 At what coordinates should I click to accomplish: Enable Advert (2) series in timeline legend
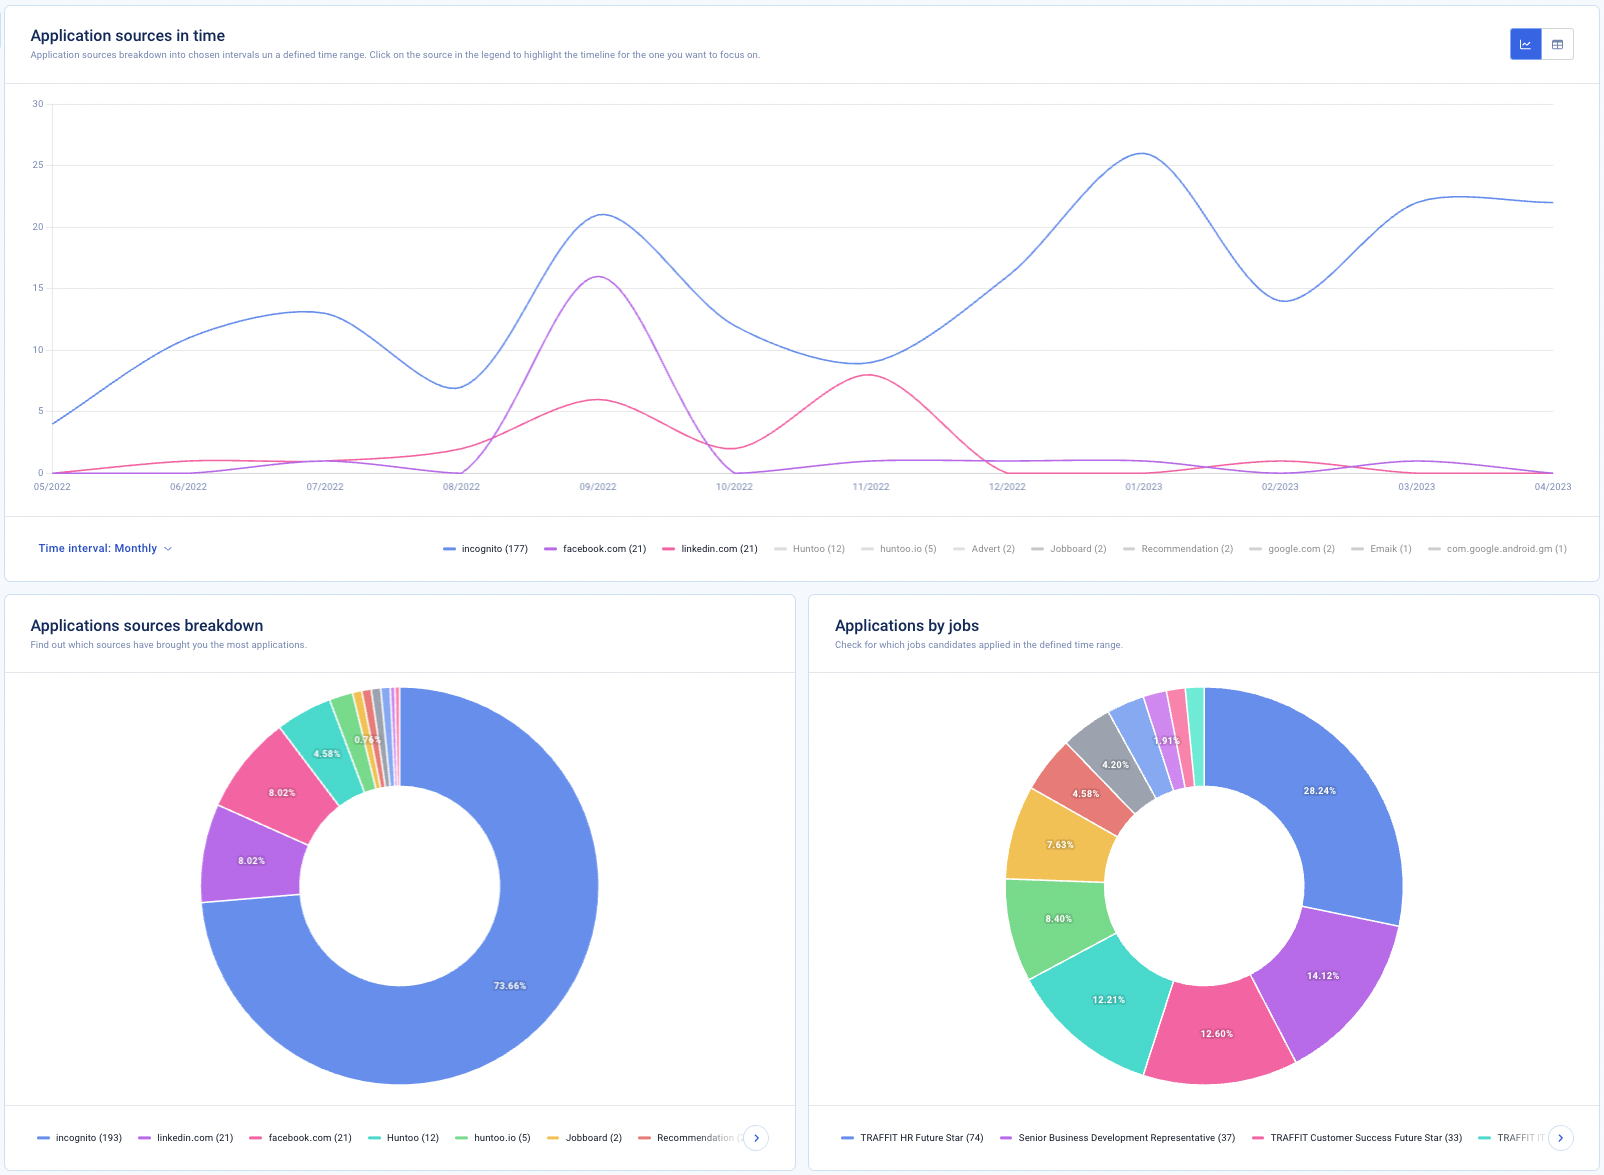984,549
